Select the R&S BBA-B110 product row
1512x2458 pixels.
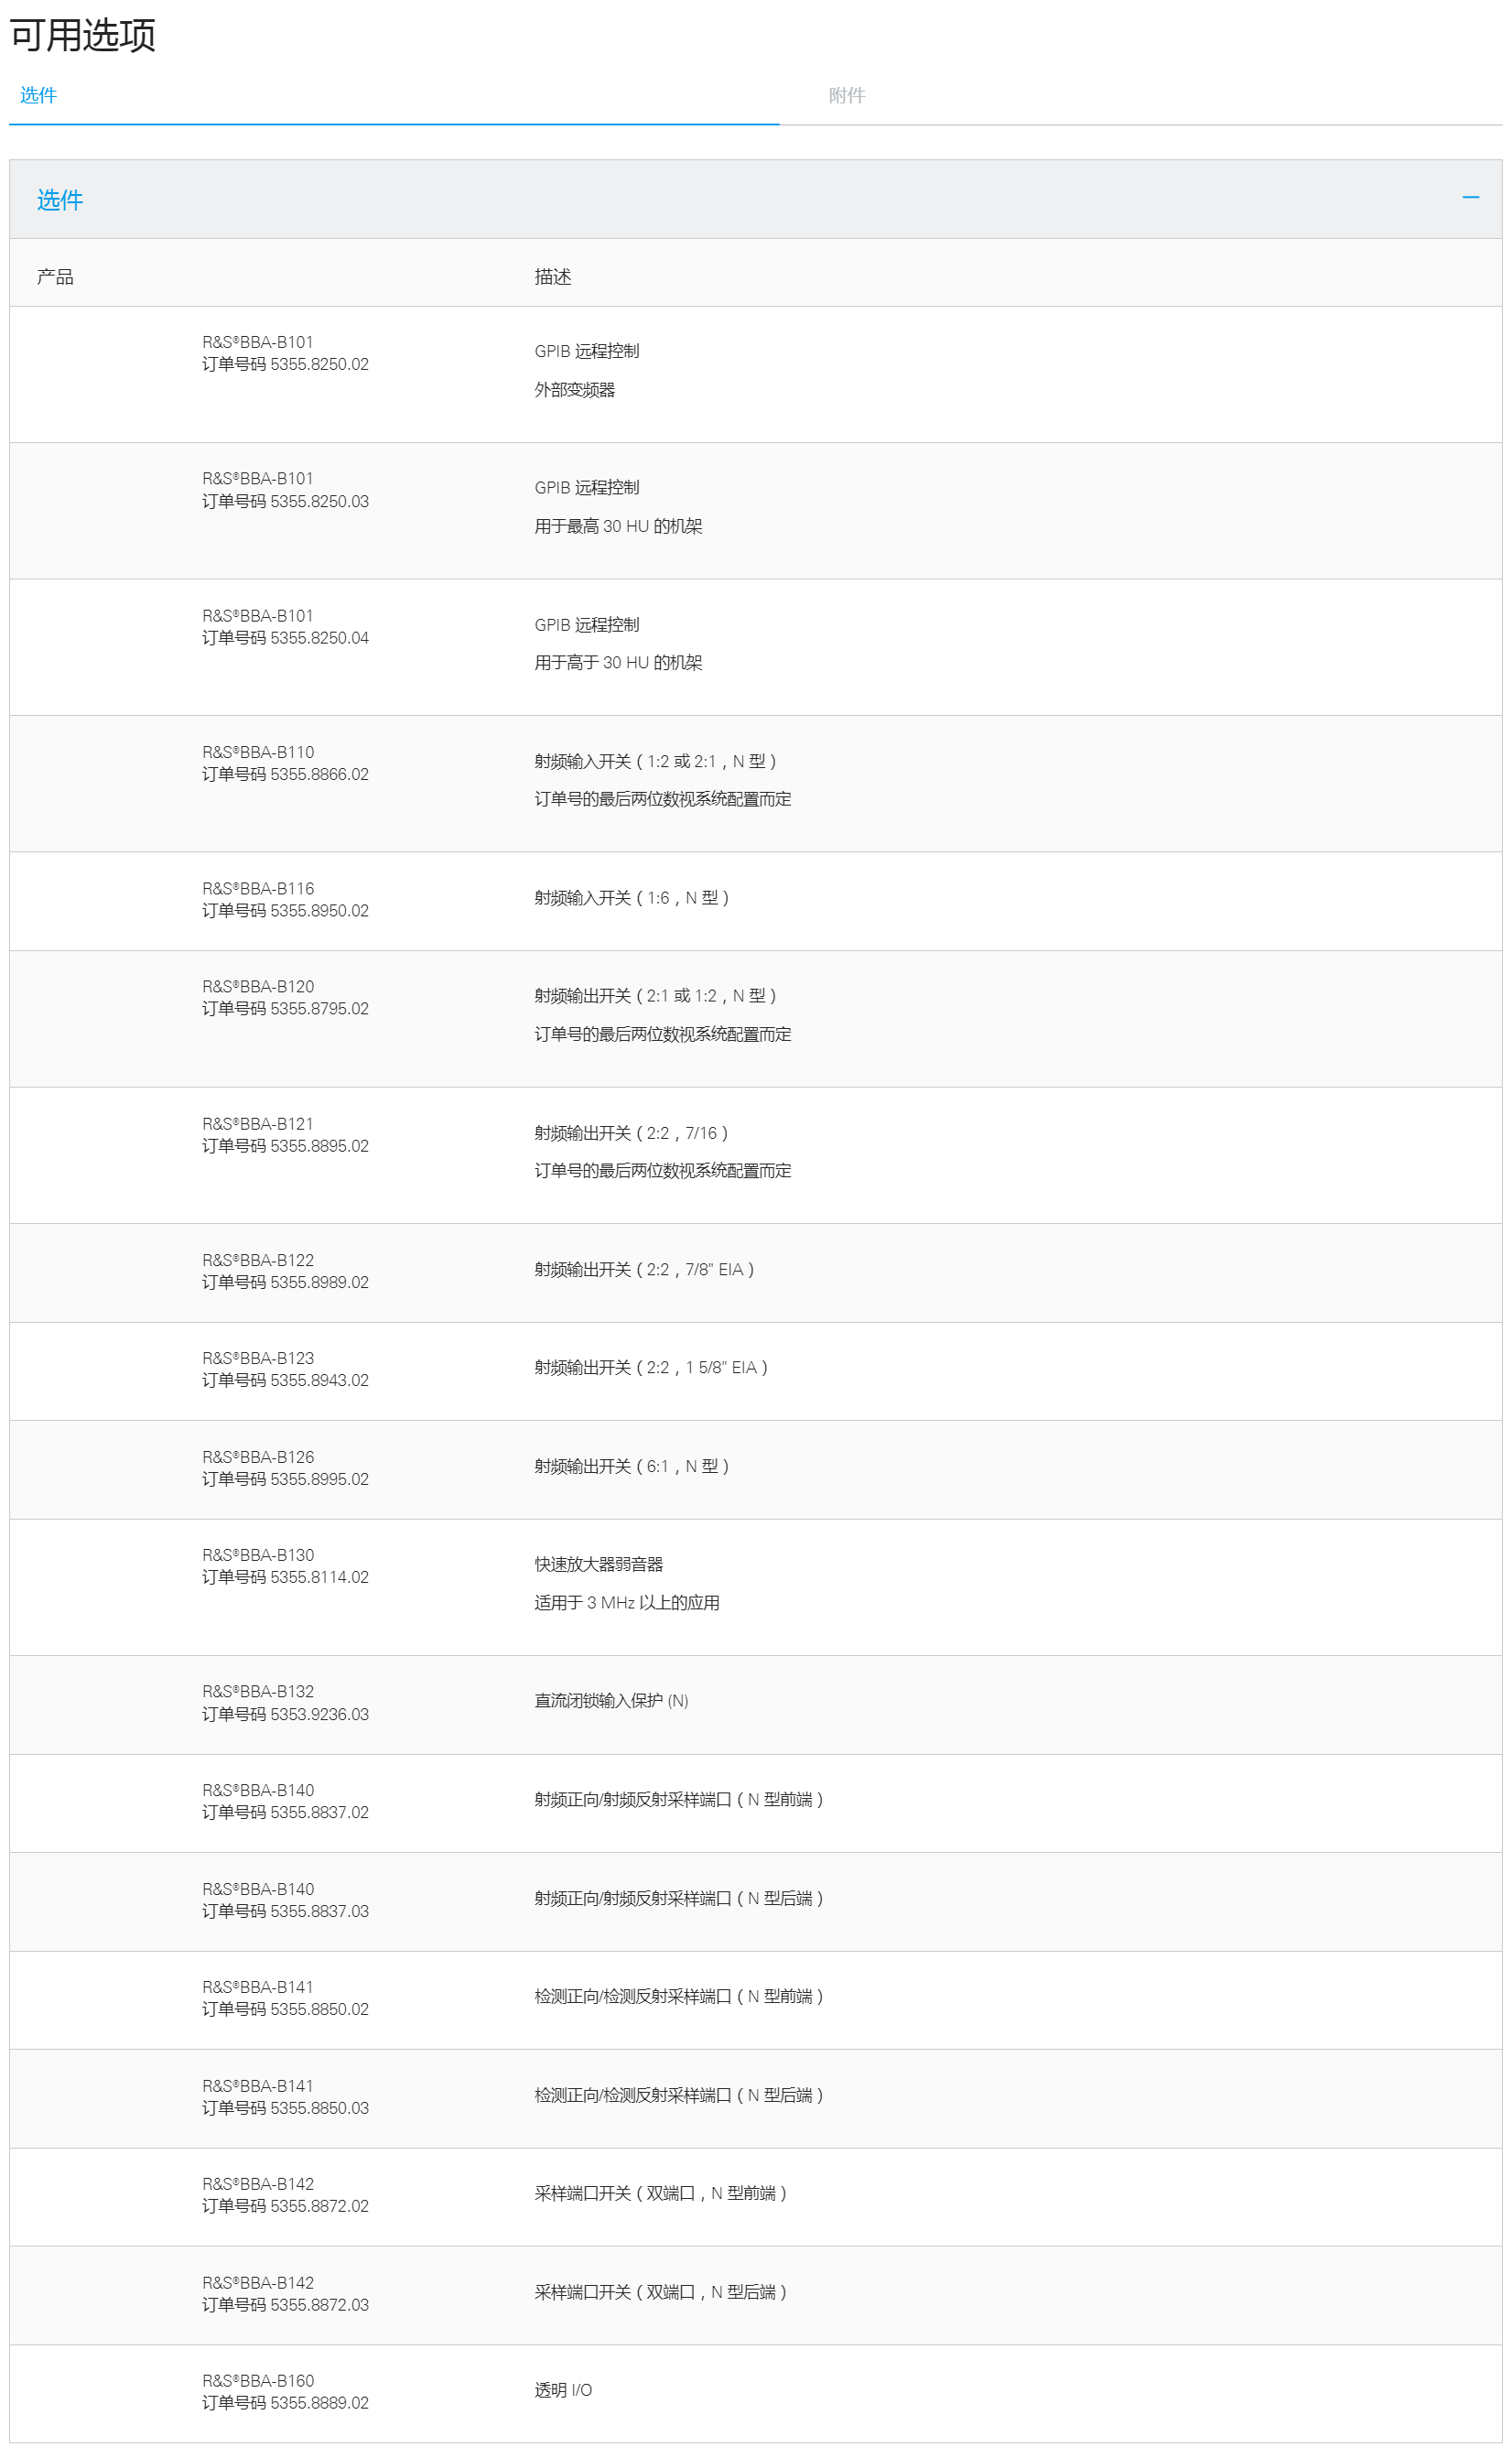[756, 784]
